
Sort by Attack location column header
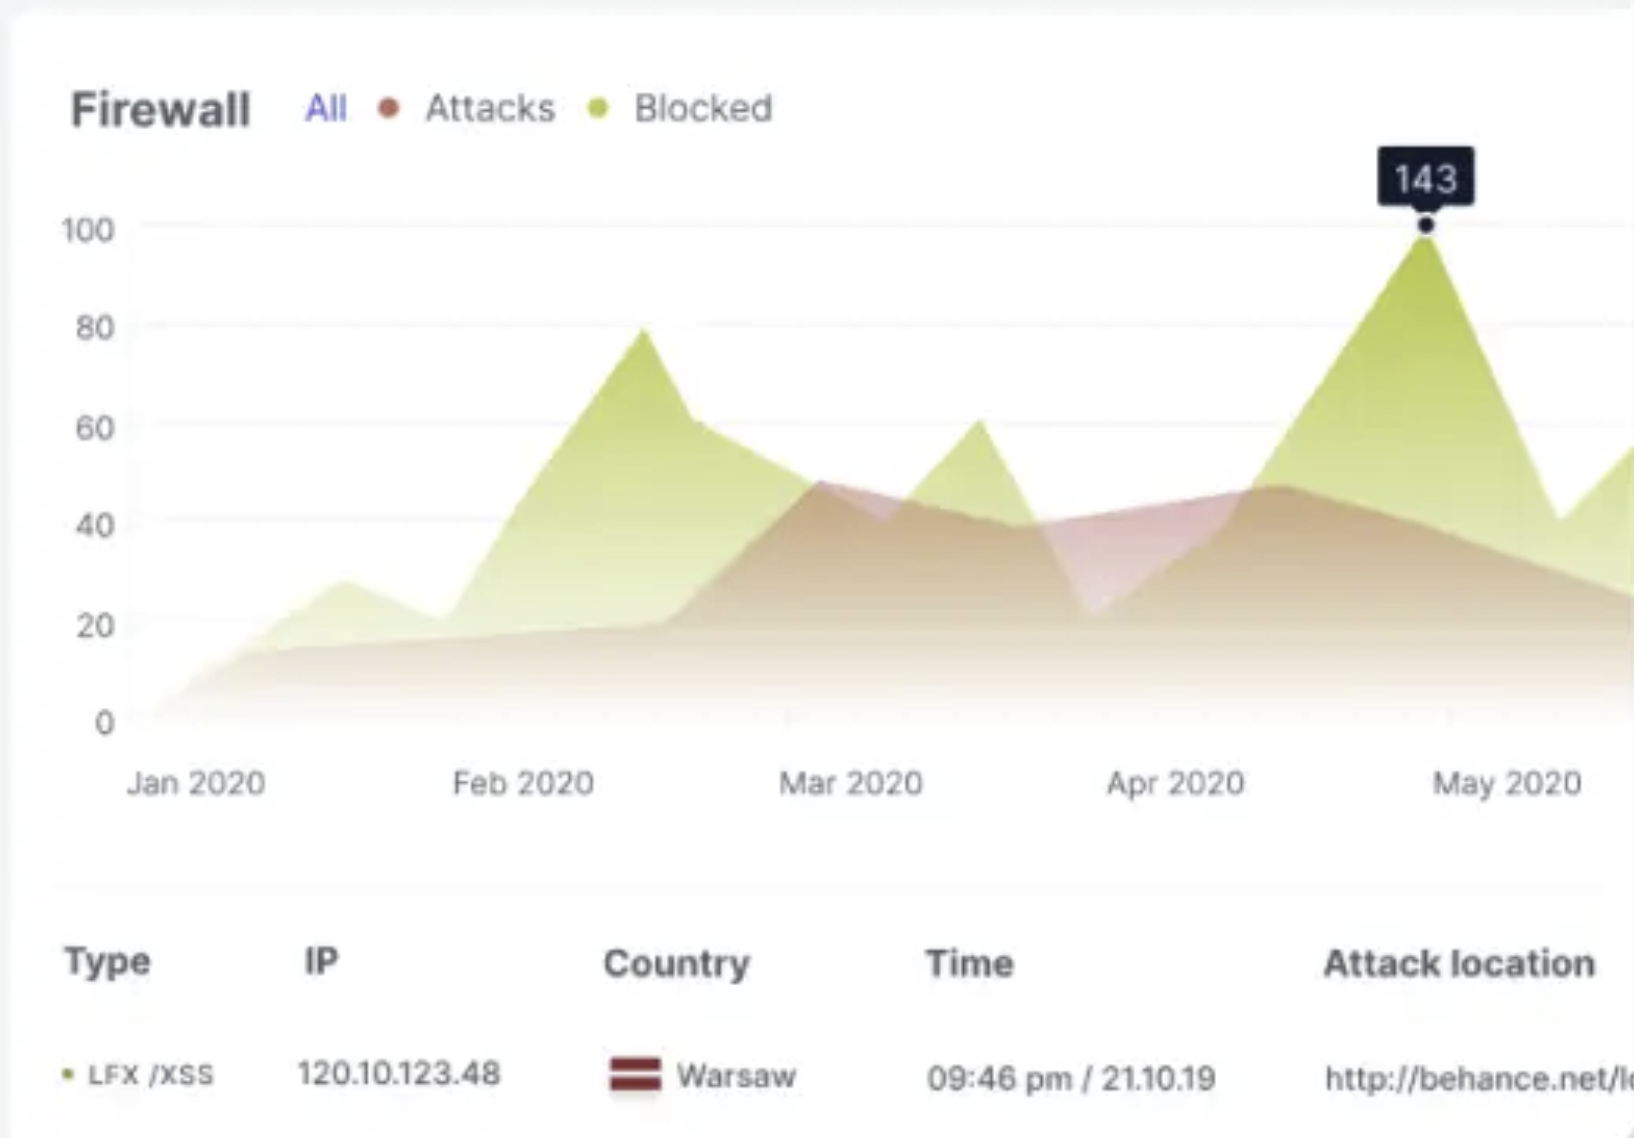(1458, 964)
